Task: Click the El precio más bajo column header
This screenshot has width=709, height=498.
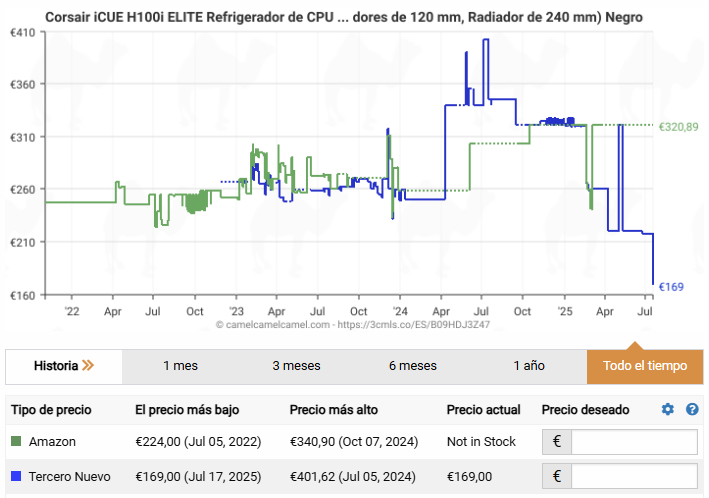Action: 187,410
